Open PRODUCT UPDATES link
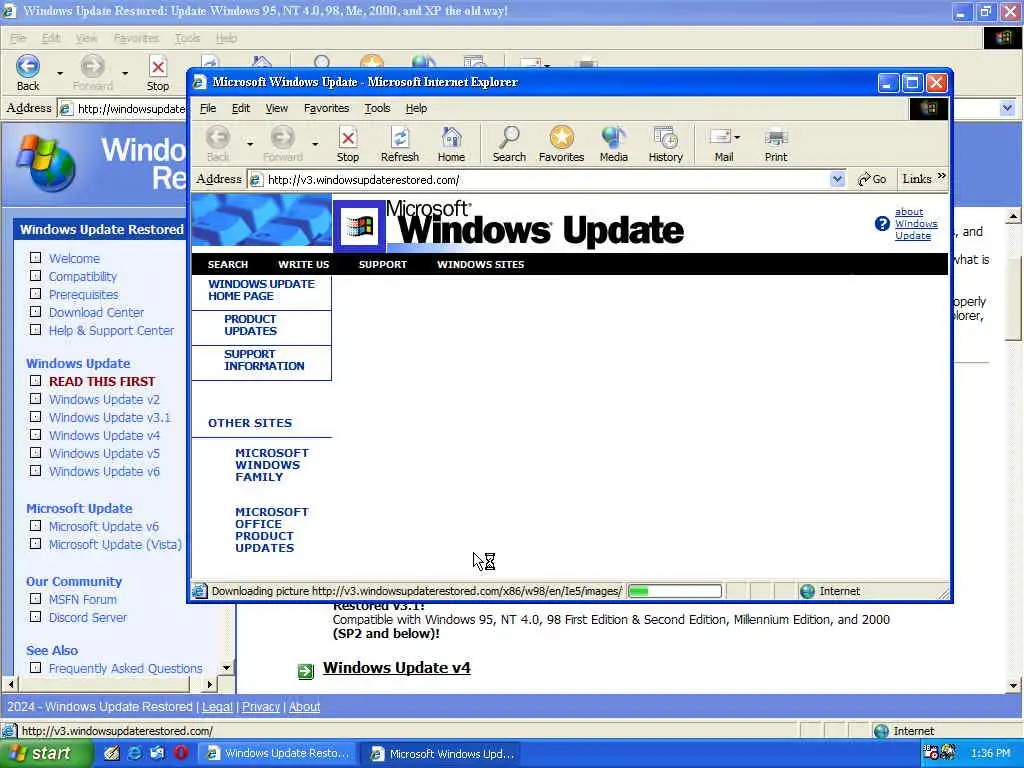The width and height of the screenshot is (1024, 768). (250, 325)
